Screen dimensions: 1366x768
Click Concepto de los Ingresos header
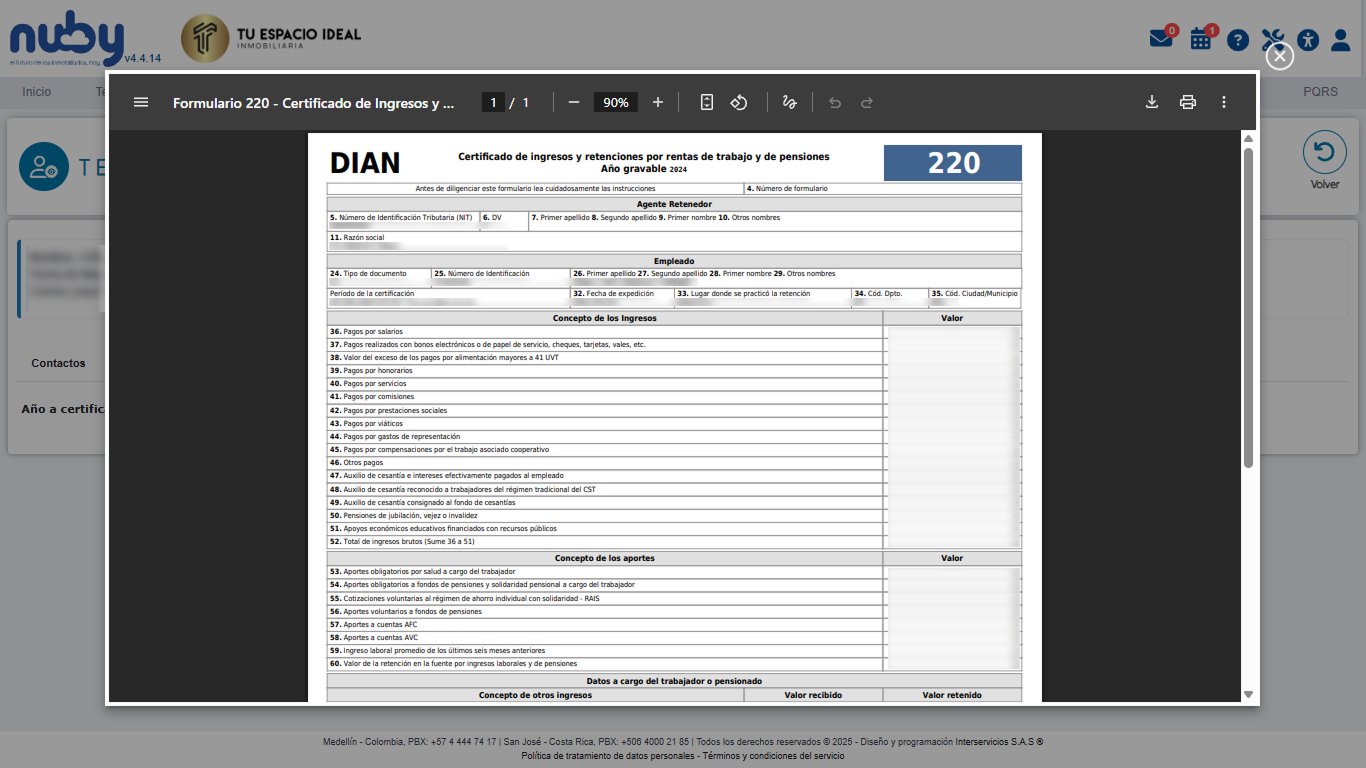pos(605,318)
